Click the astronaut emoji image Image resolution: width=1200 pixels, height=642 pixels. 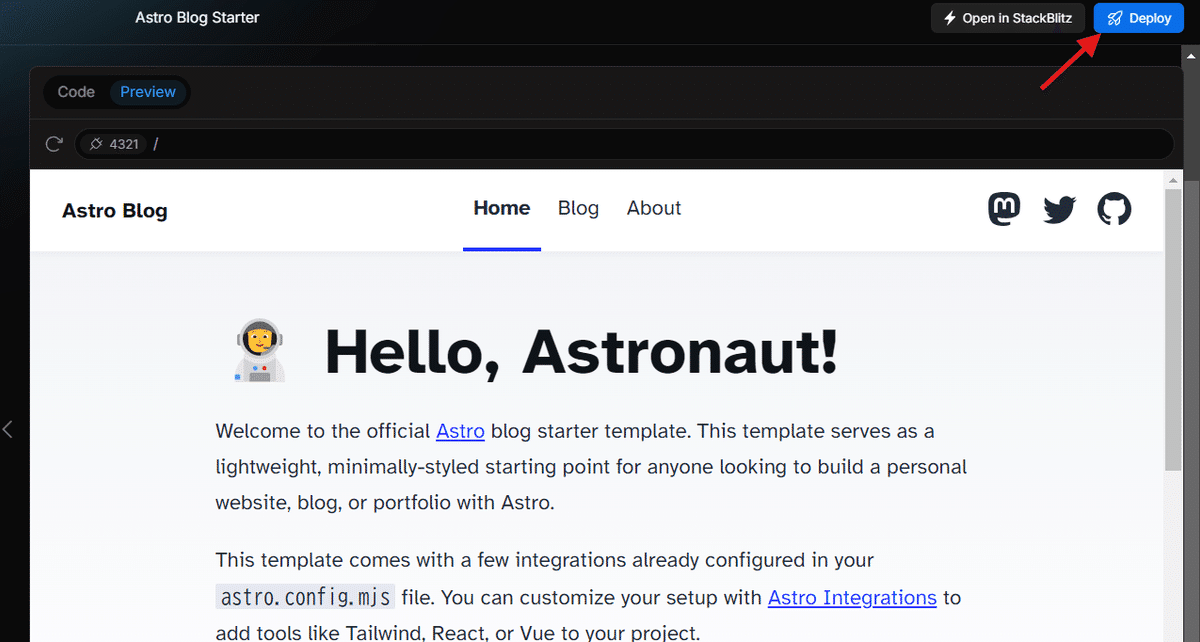(x=260, y=351)
